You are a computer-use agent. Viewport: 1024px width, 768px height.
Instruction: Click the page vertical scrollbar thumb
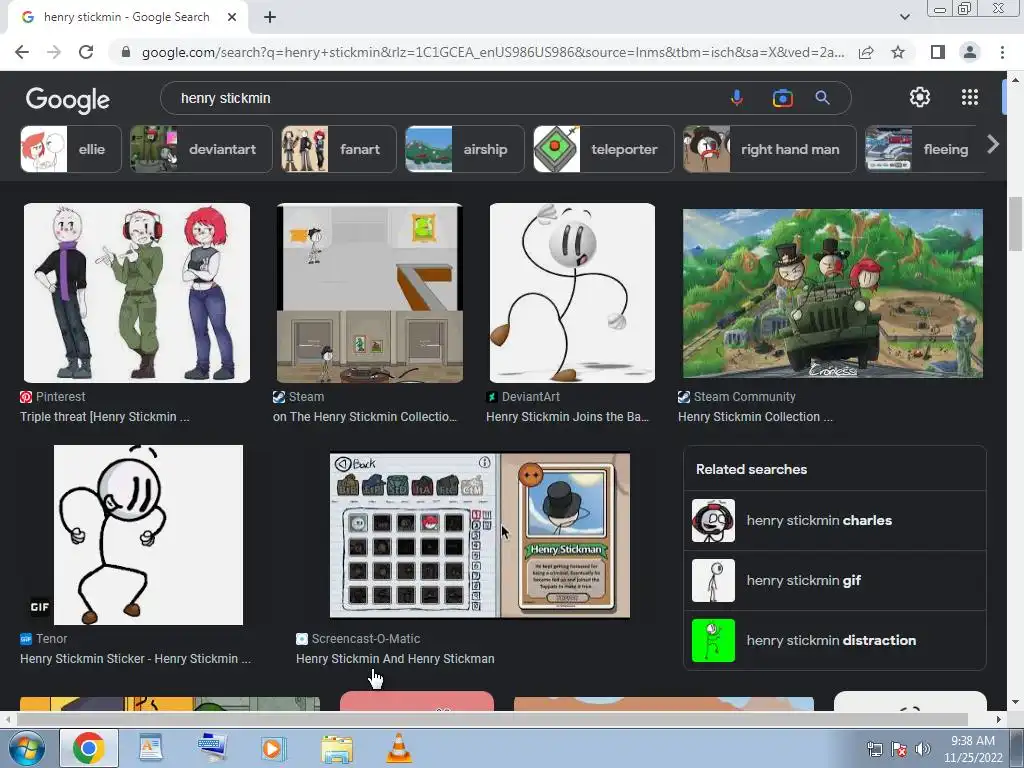pyautogui.click(x=1015, y=223)
